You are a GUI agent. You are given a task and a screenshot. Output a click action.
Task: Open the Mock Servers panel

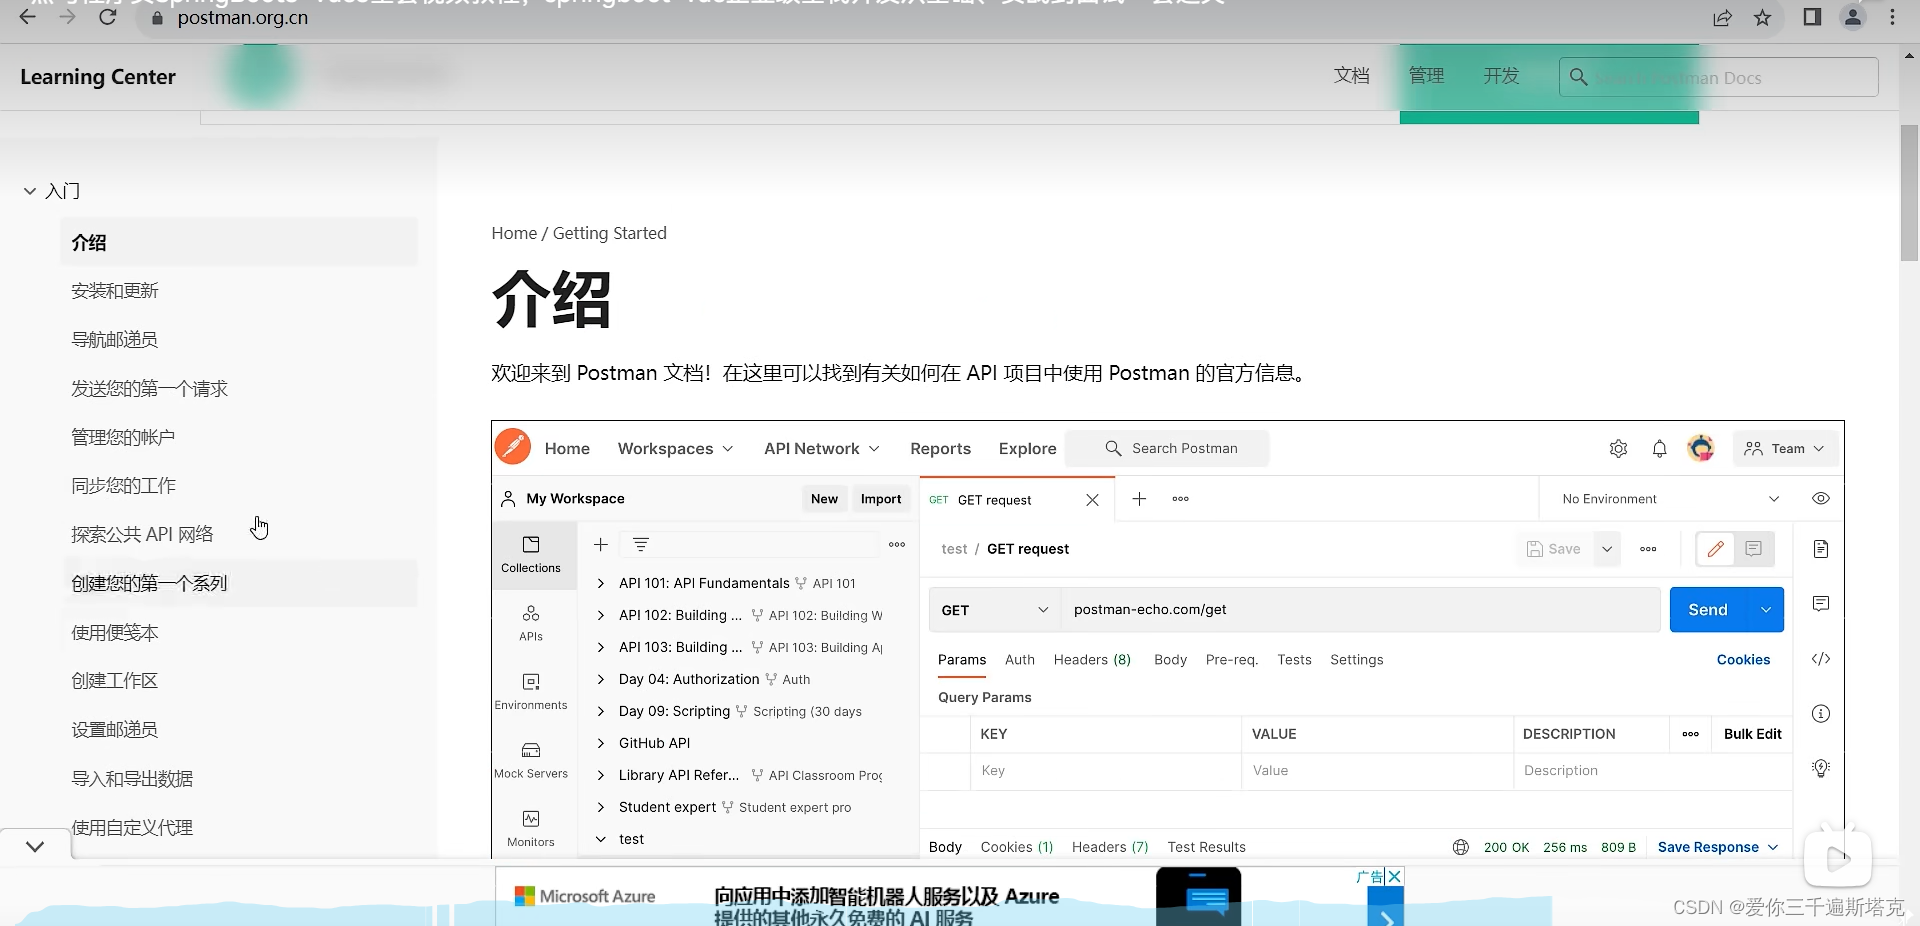click(531, 760)
